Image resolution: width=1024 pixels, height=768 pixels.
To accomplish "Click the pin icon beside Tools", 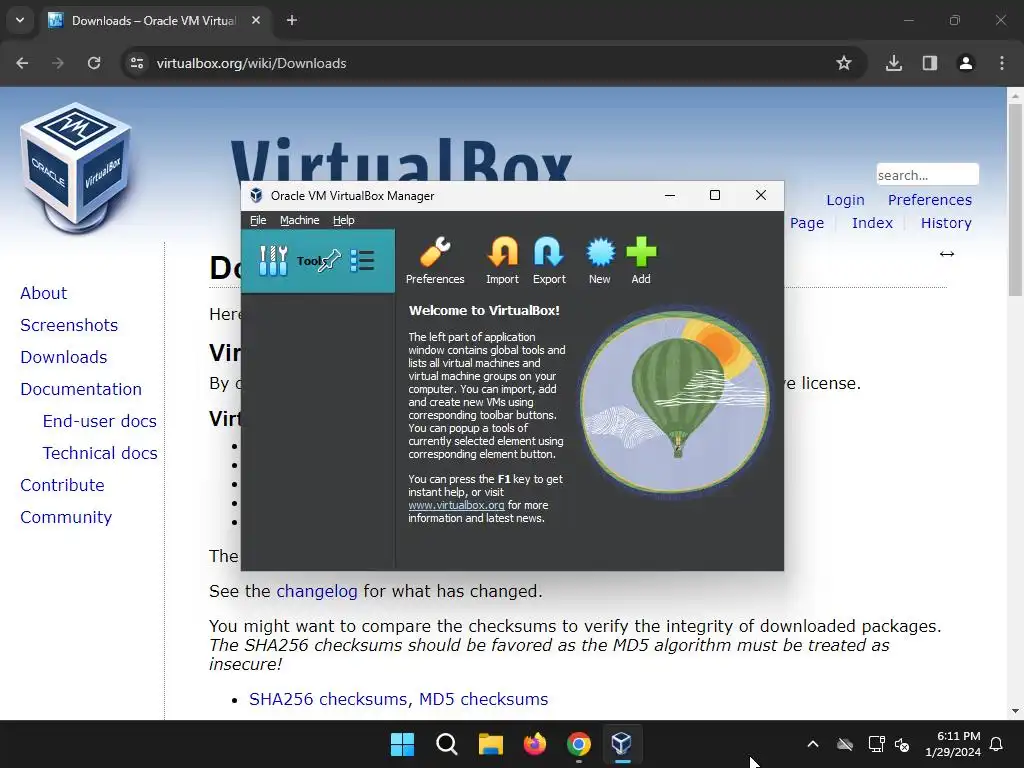I will pos(329,261).
